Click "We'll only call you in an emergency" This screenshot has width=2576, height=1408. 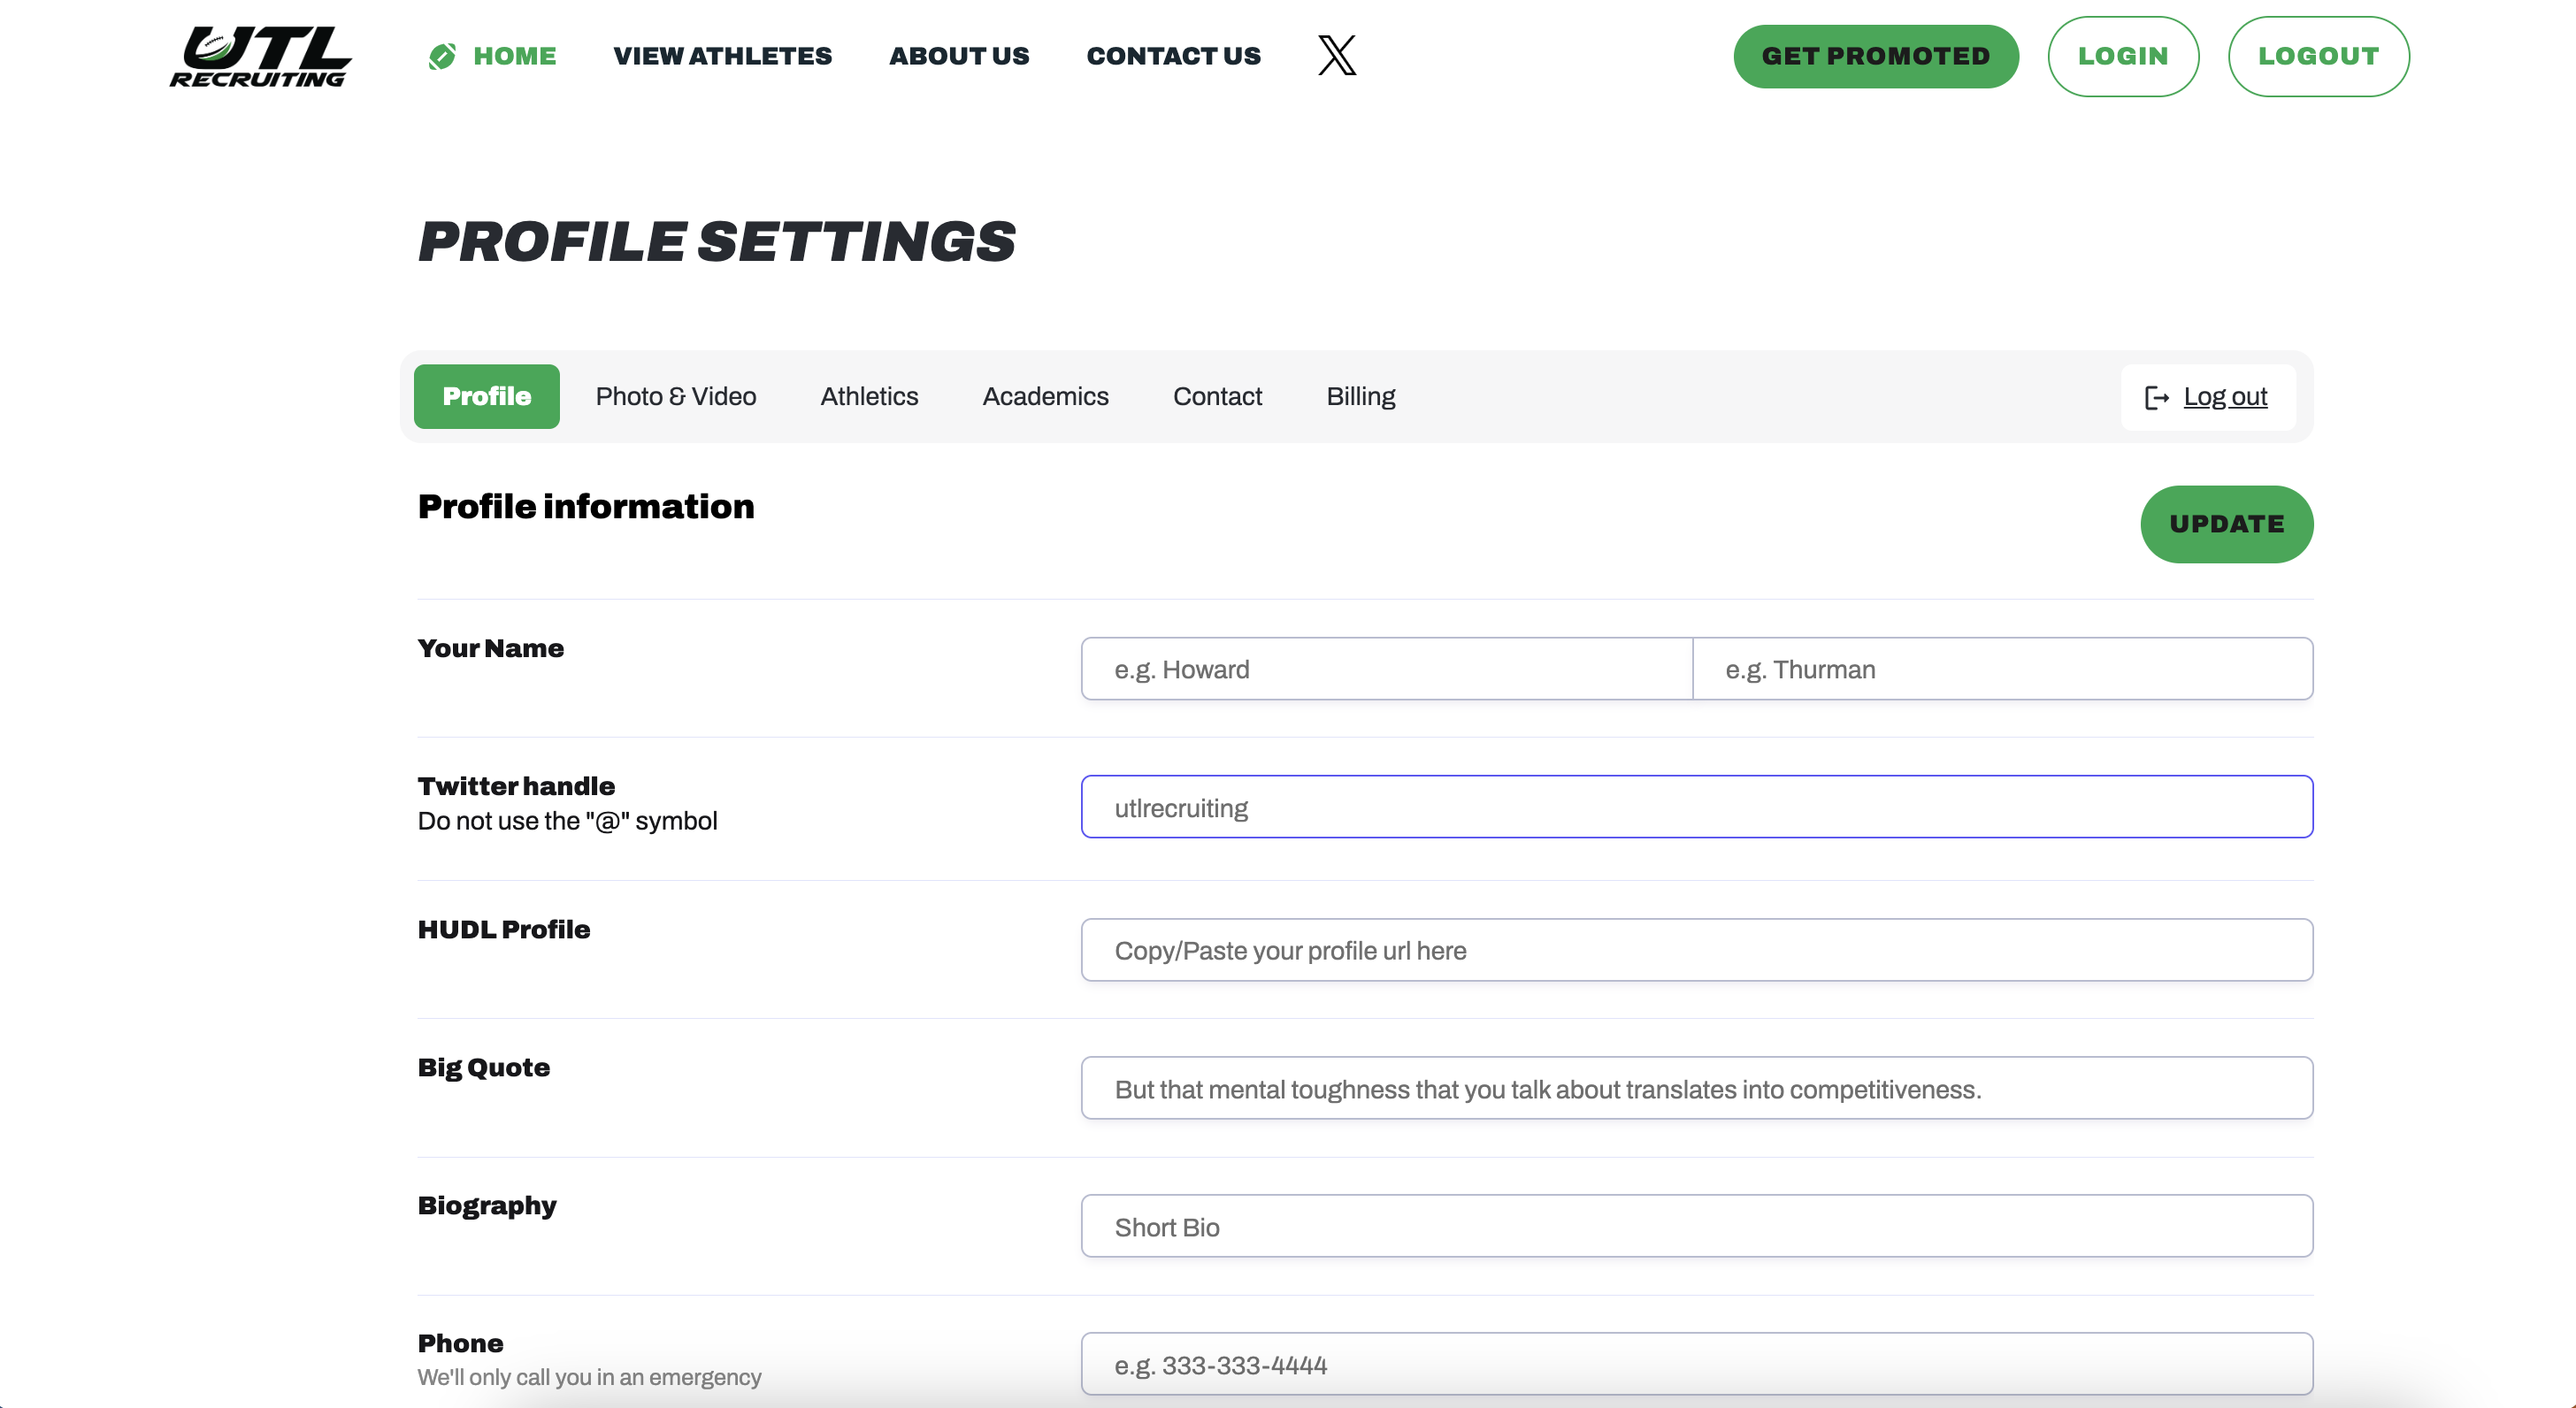(589, 1377)
